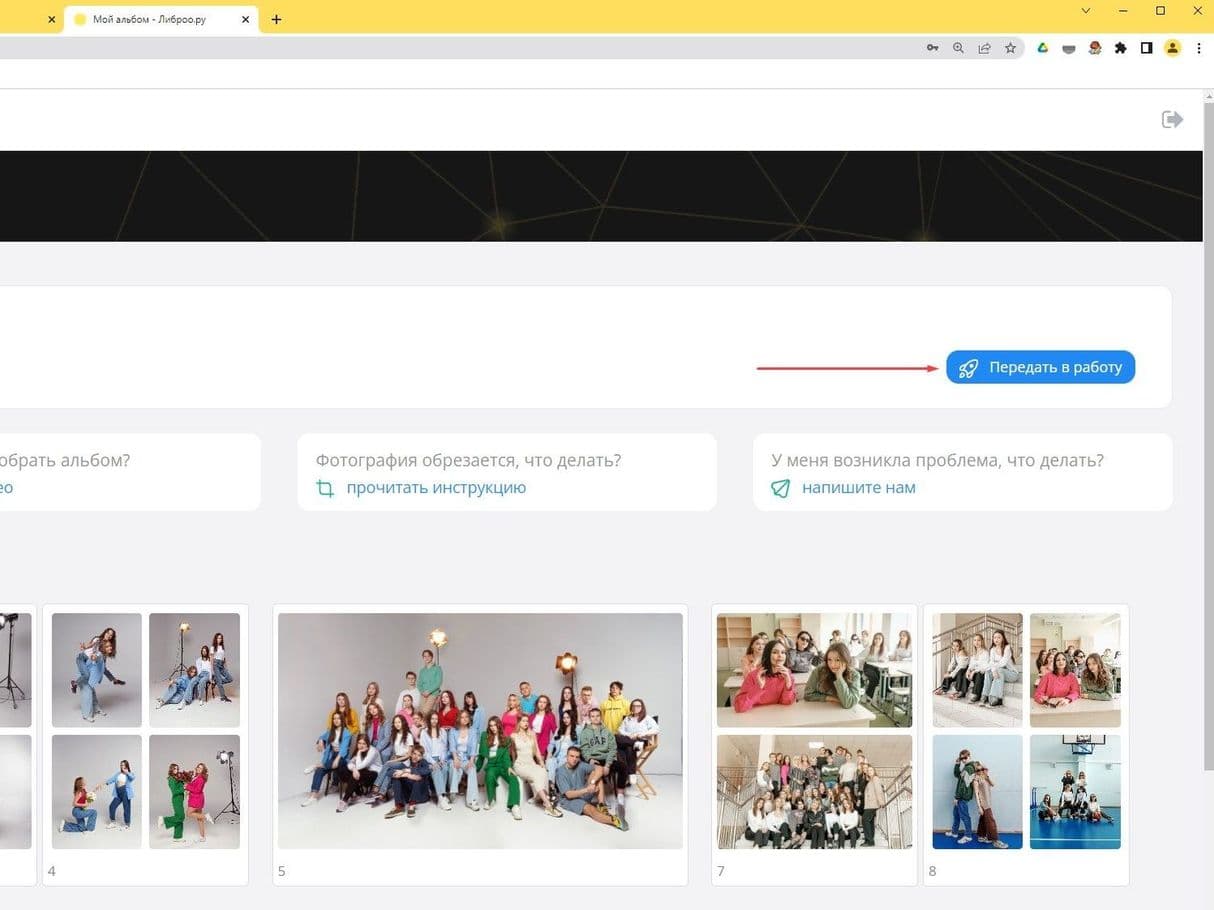Click the прочитать инструкцию link
The width and height of the screenshot is (1214, 910).
coord(436,488)
